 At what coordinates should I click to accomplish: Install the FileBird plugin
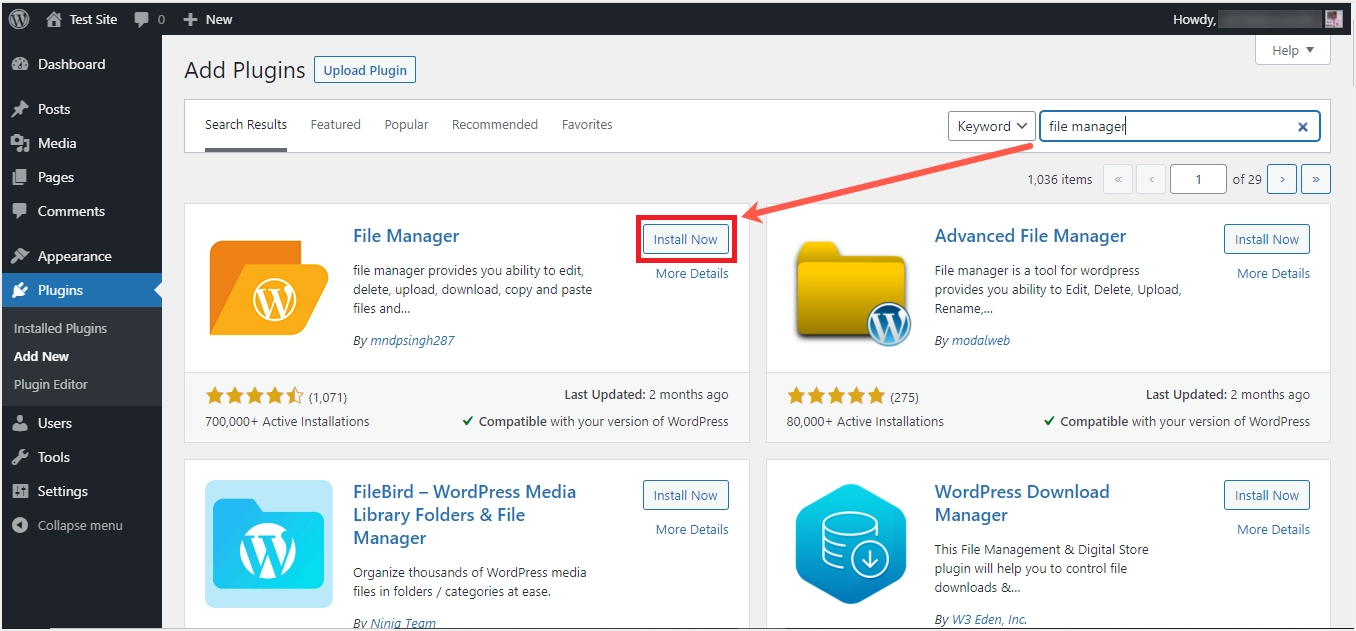(x=686, y=495)
